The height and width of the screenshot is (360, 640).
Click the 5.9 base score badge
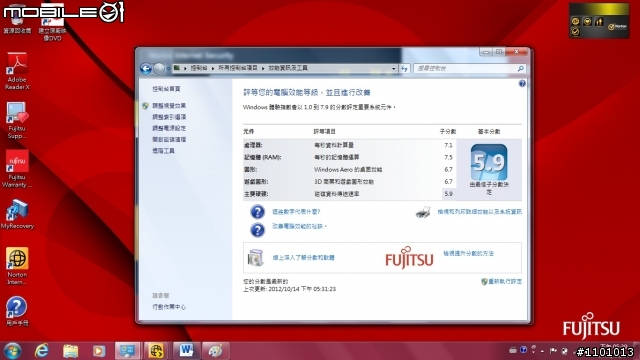pyautogui.click(x=489, y=162)
